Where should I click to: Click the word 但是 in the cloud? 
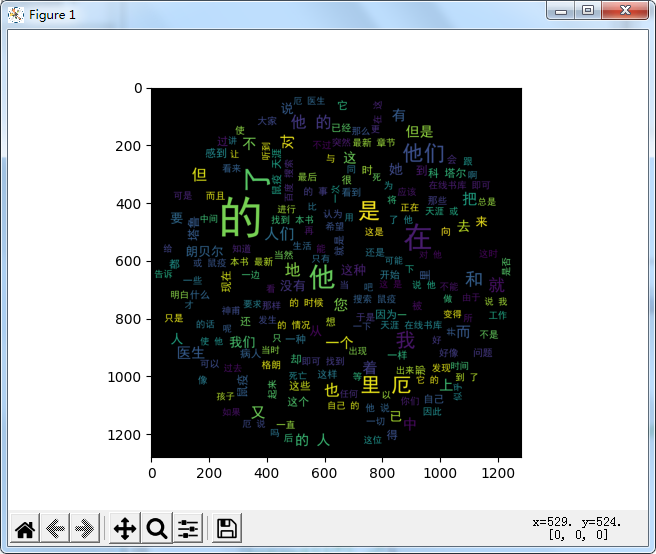tap(419, 131)
